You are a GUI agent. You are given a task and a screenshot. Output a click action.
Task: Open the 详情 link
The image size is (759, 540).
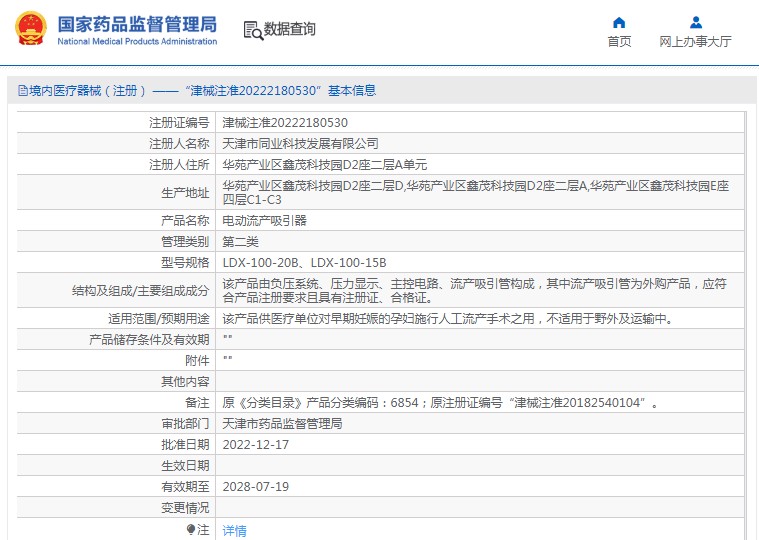click(x=234, y=531)
